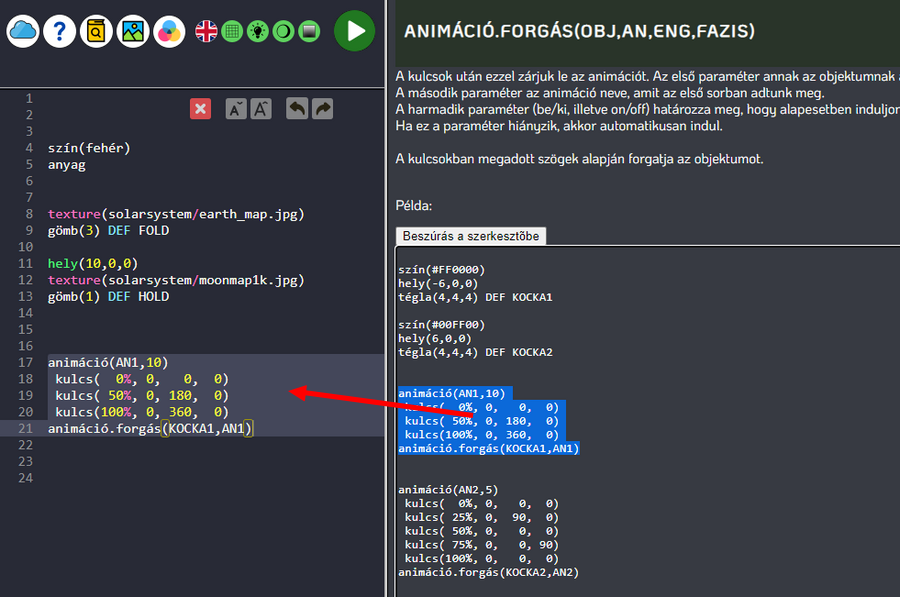Clear the editor with the red X
This screenshot has height=597, width=900.
(x=201, y=109)
